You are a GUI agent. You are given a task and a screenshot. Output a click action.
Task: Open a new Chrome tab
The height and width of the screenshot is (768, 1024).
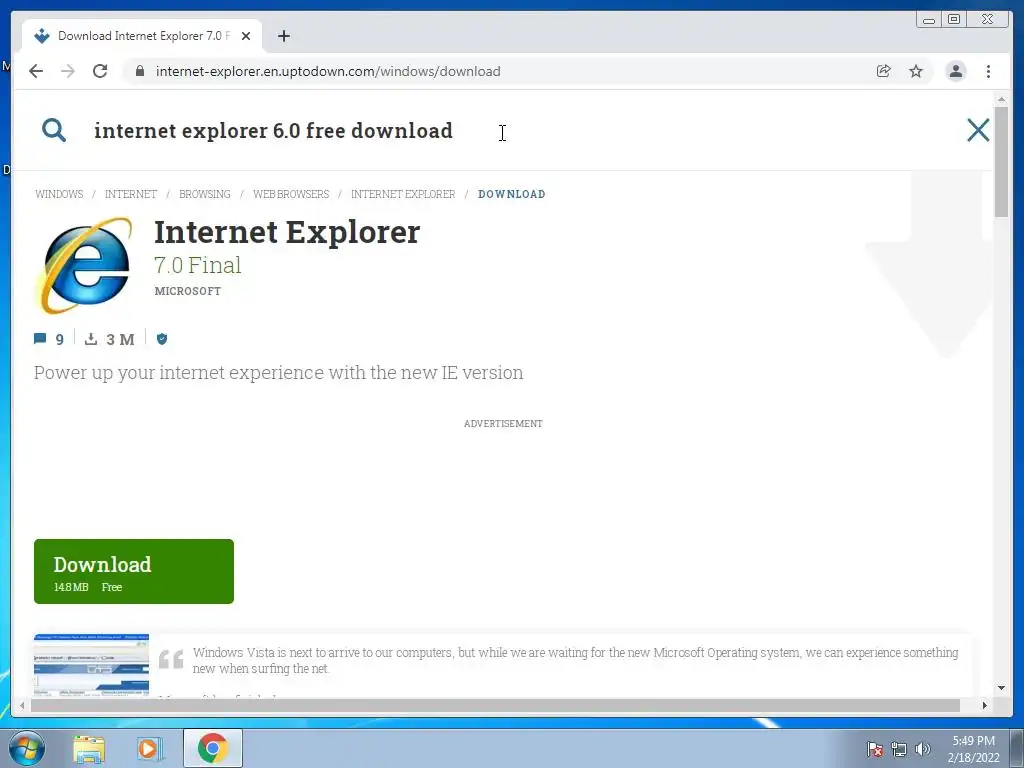283,36
